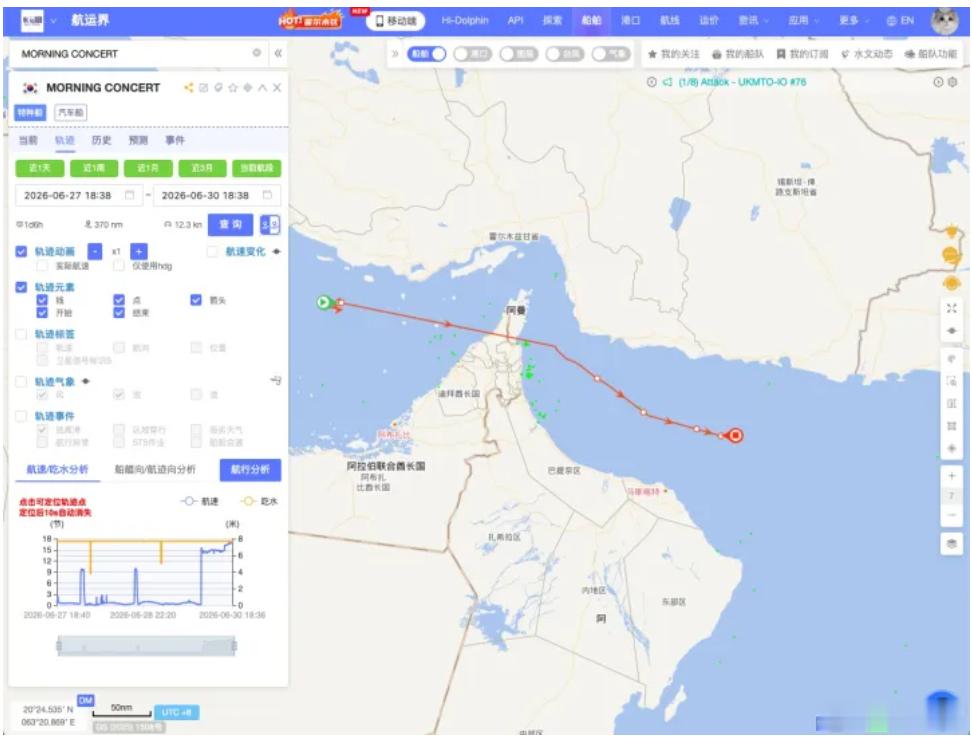Click the clear icon in search box
The height and width of the screenshot is (741, 972).
(x=257, y=53)
